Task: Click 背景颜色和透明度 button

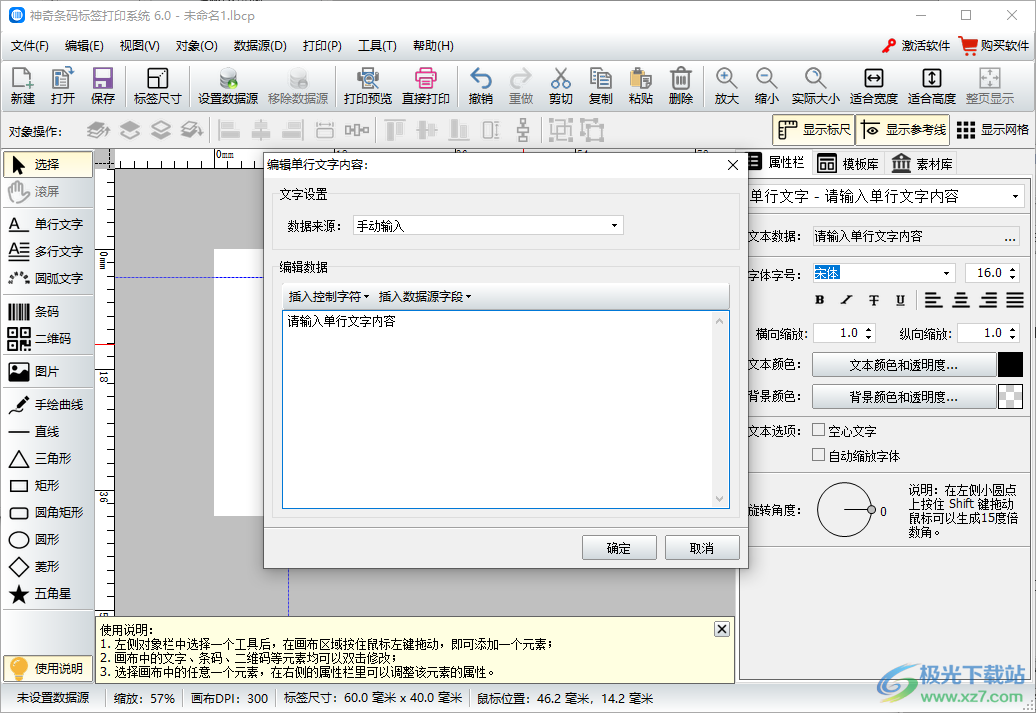Action: point(903,396)
